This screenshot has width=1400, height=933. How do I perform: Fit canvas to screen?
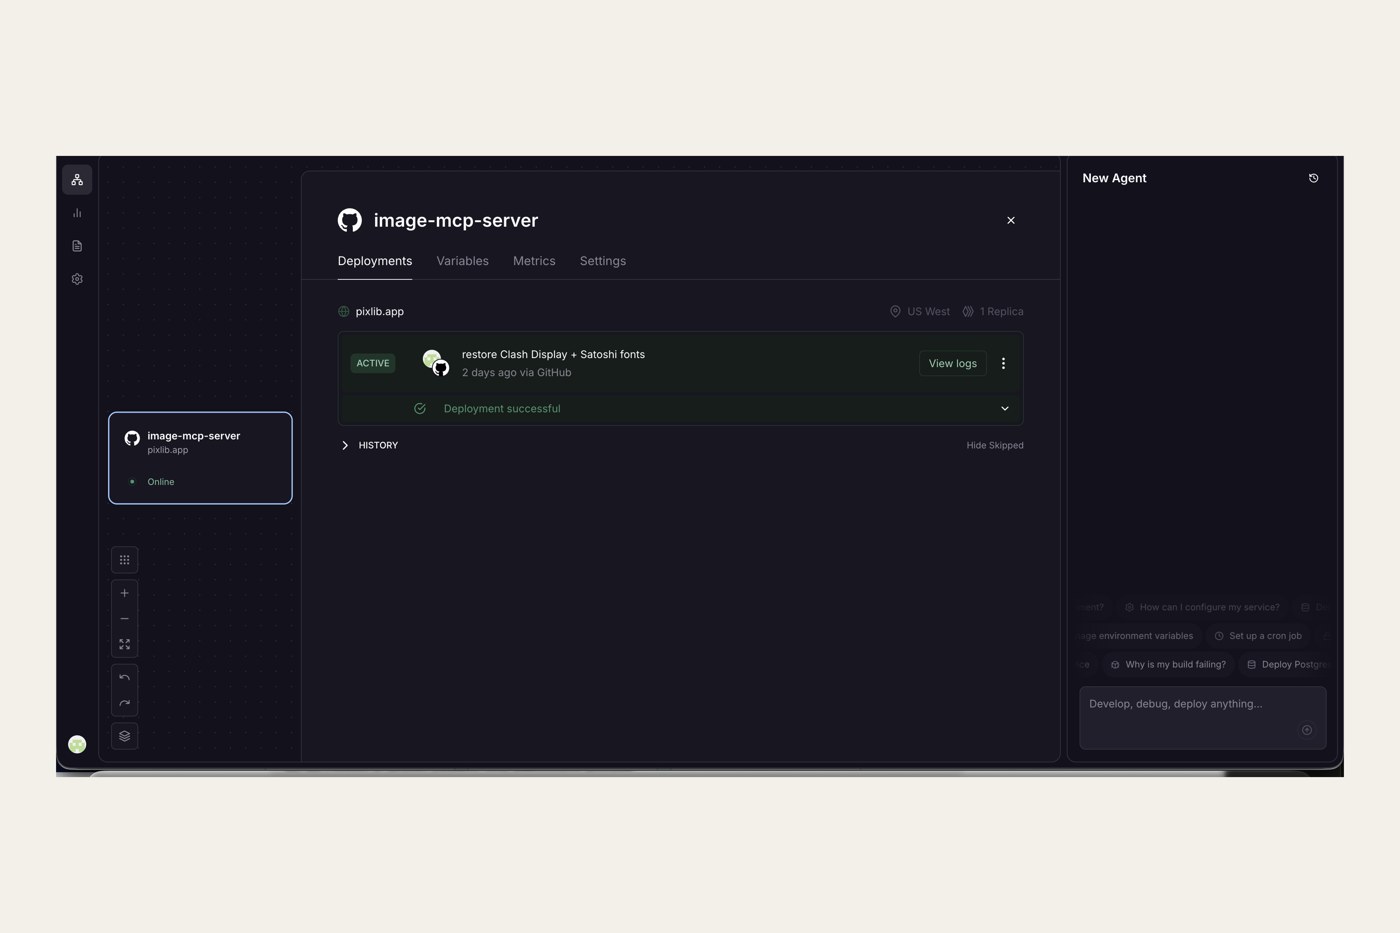point(124,644)
